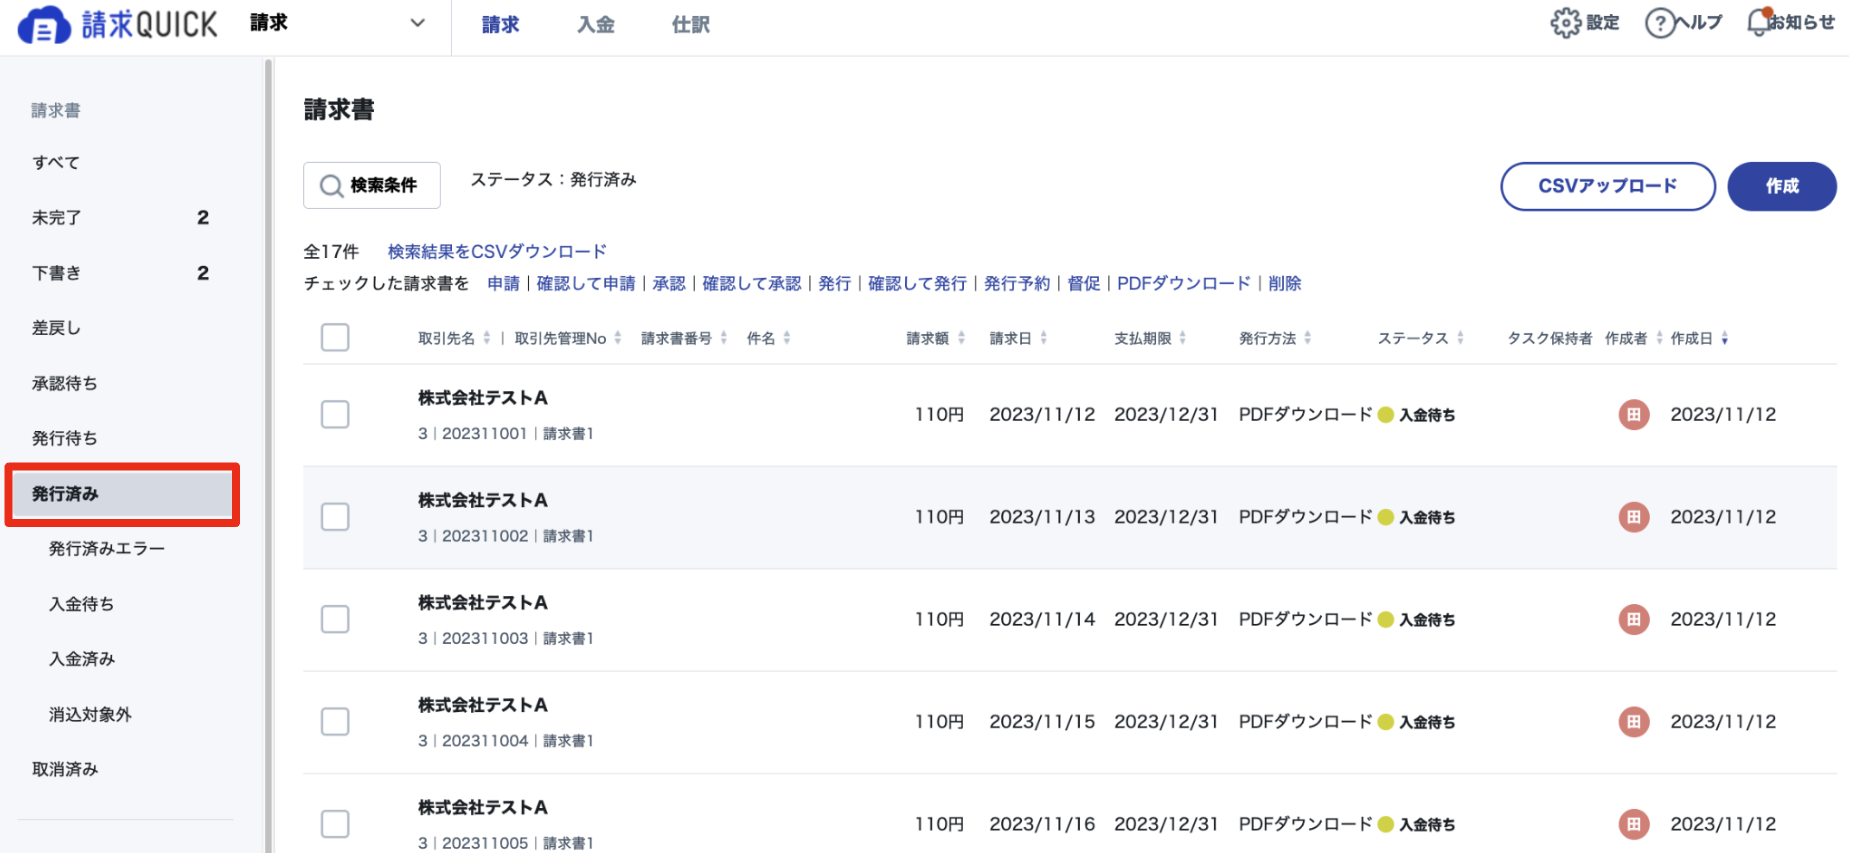Sort by 請求額 column
Screen dimensions: 1849x853
click(x=962, y=338)
